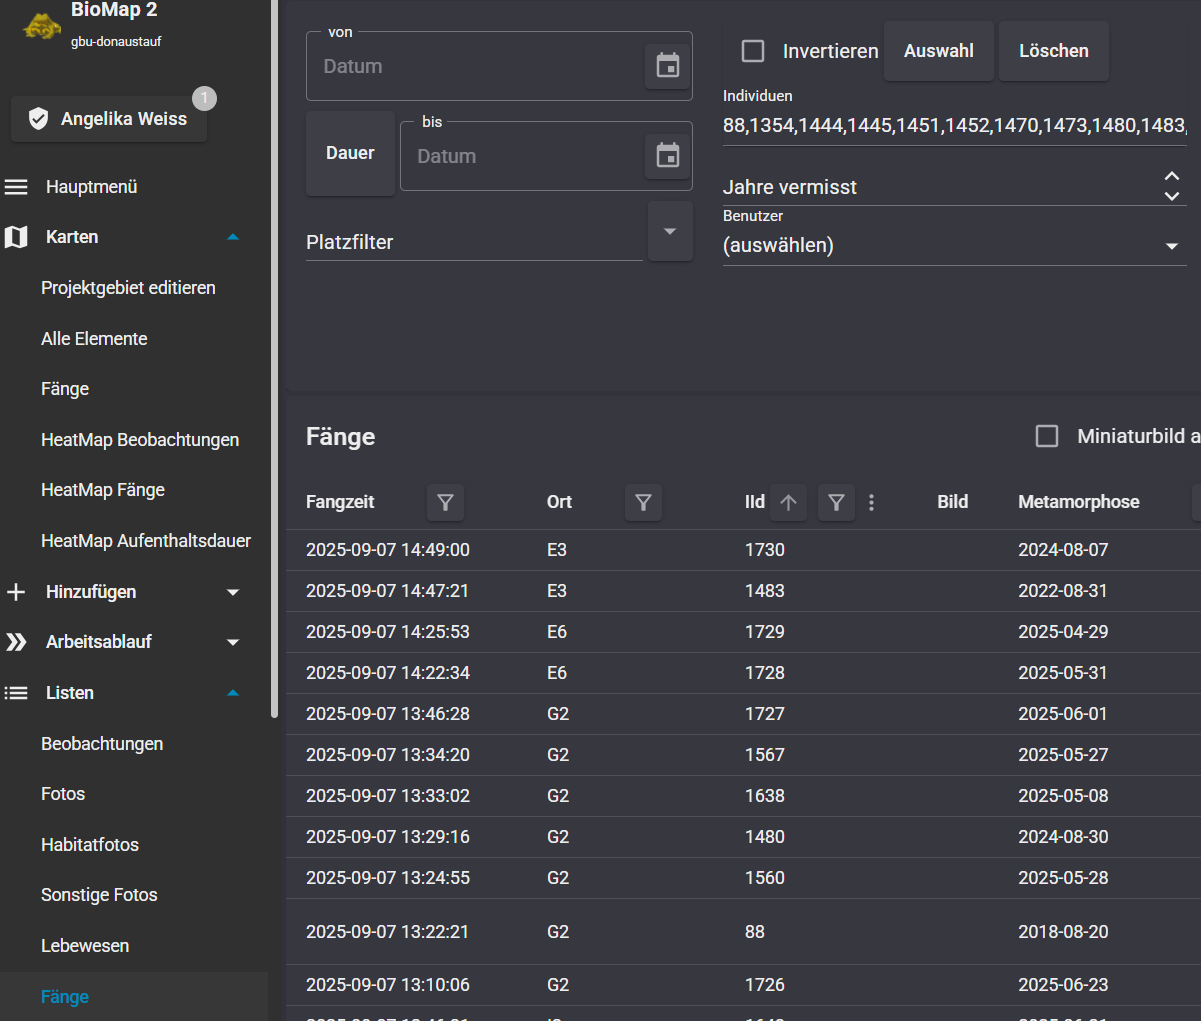The height and width of the screenshot is (1021, 1201).
Task: Click the Auswahl button
Action: [938, 51]
